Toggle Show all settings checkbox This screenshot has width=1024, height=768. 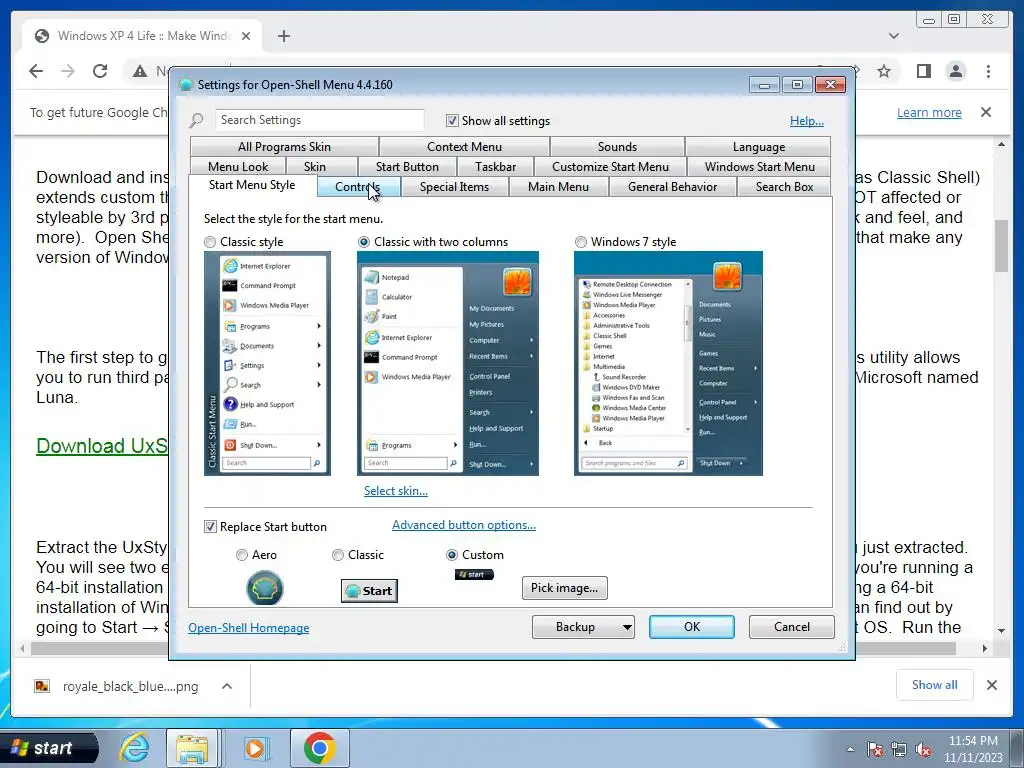pos(451,120)
